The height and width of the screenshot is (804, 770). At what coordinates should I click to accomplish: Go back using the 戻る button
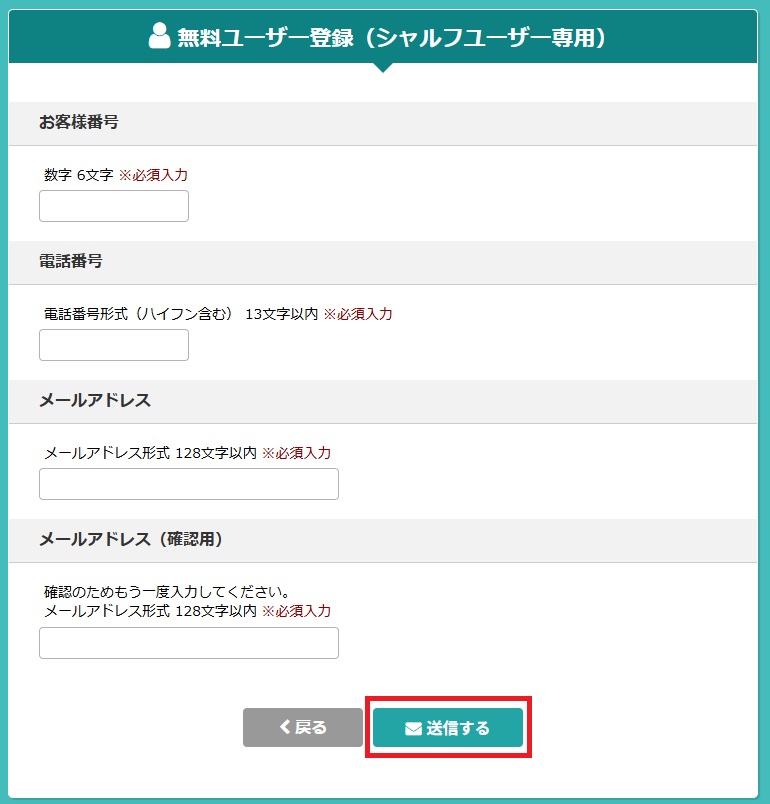click(302, 727)
